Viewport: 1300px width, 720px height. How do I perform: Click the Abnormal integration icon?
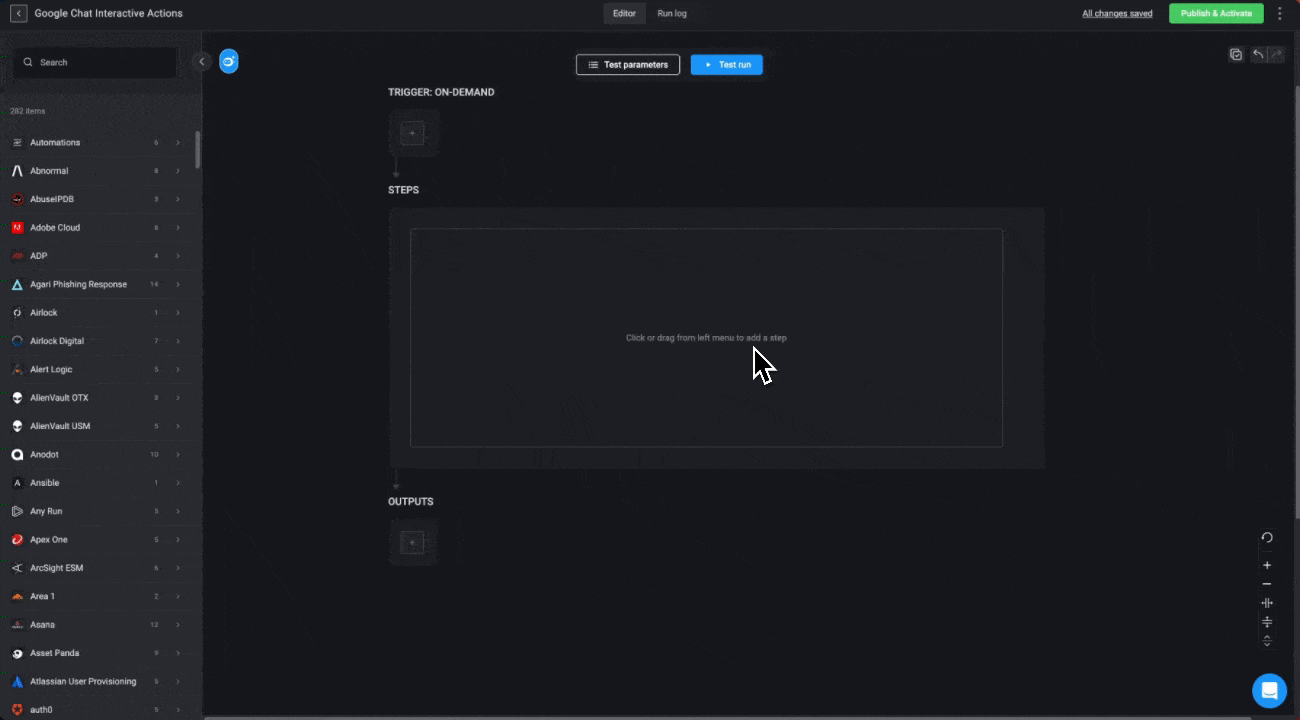[17, 171]
